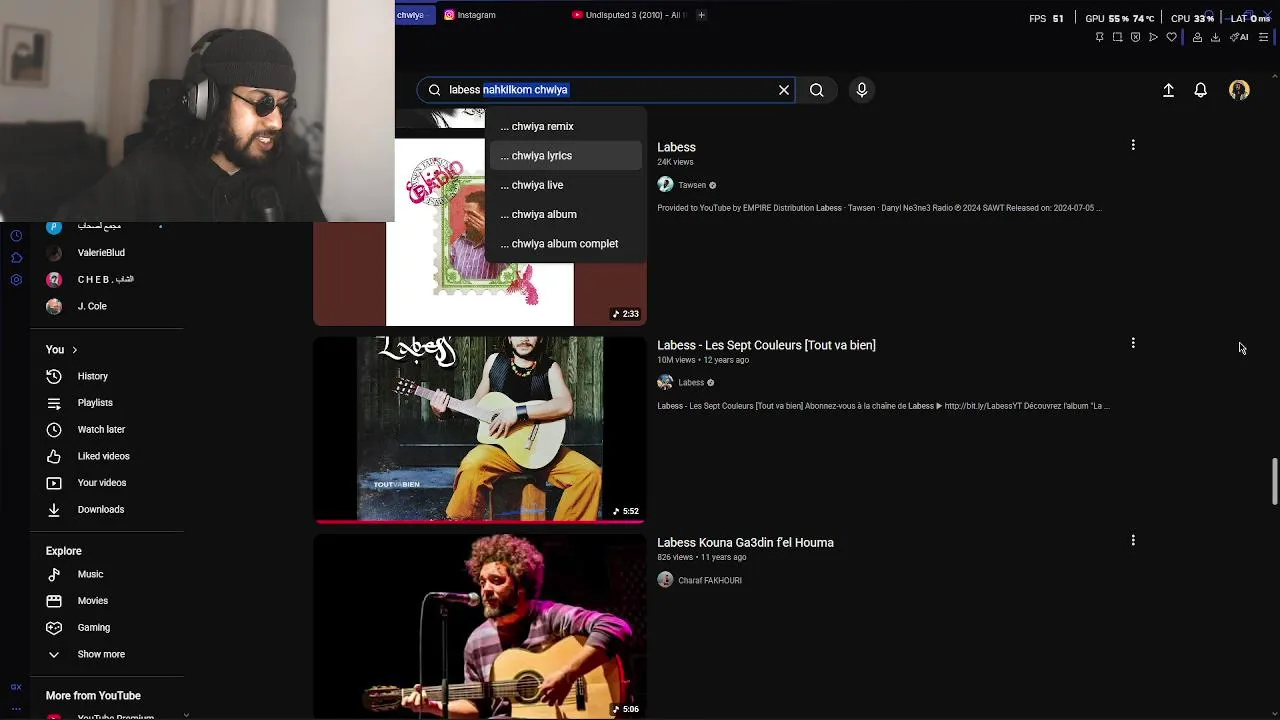Start voice search with the microphone
Screen dimensions: 1280x720
tap(862, 90)
